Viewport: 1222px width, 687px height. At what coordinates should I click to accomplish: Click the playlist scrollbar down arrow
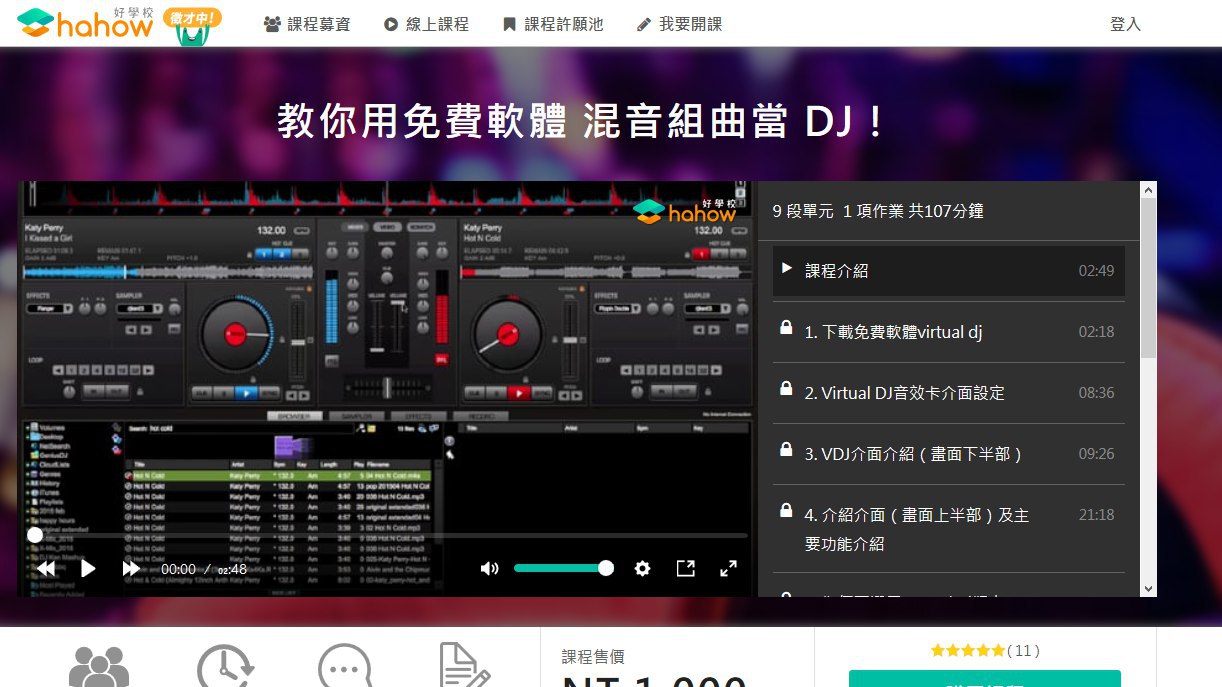[x=1148, y=589]
